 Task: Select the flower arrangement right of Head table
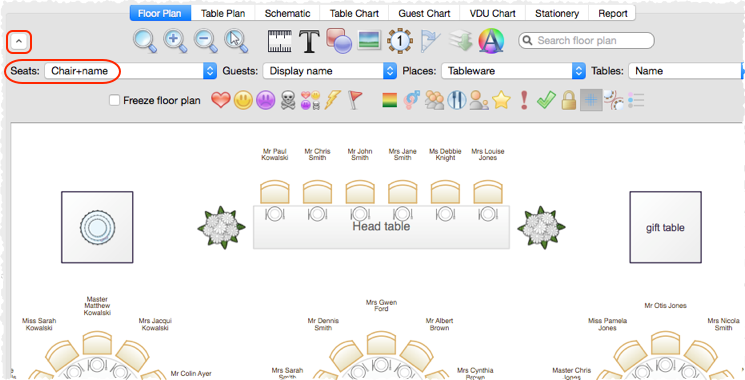[541, 228]
